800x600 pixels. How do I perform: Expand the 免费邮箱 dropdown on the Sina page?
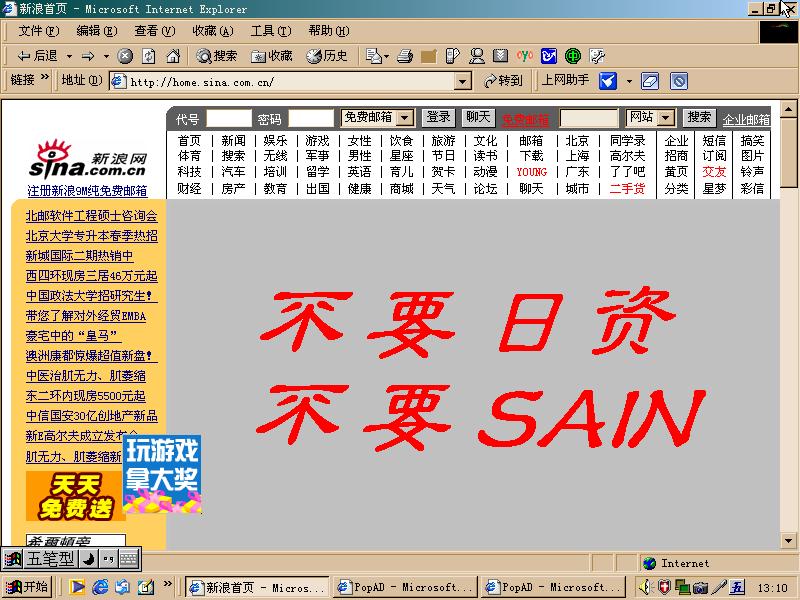point(405,118)
